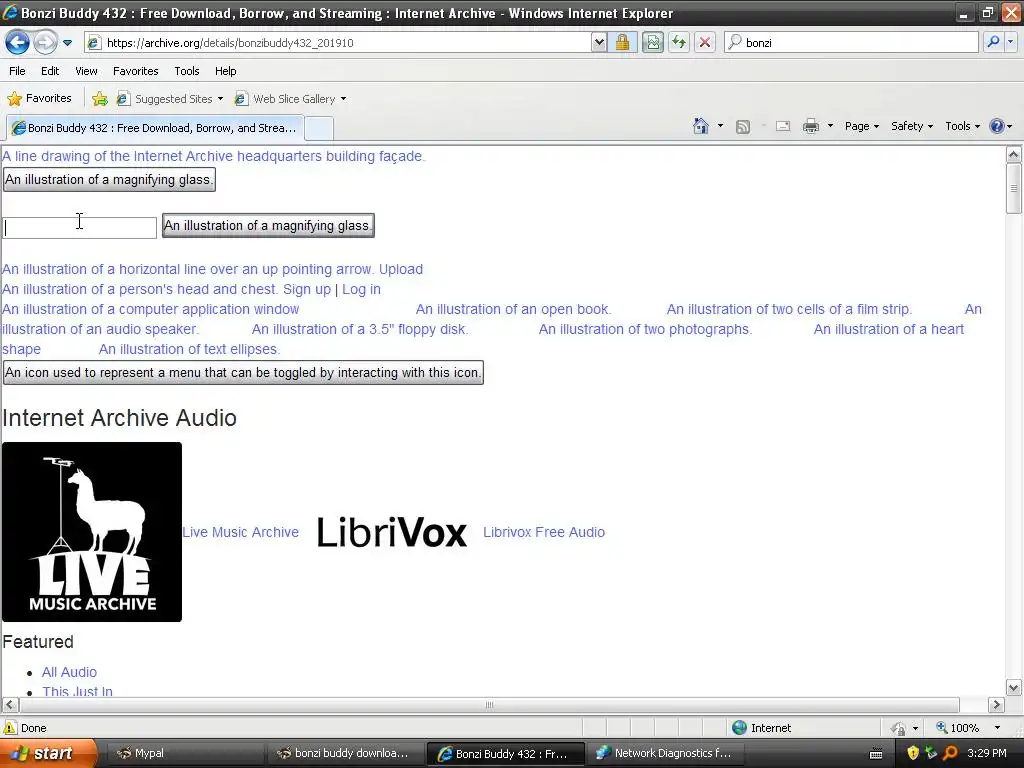Click the vertical scrollbar thumb
The height and width of the screenshot is (768, 1024).
coord(1013,189)
